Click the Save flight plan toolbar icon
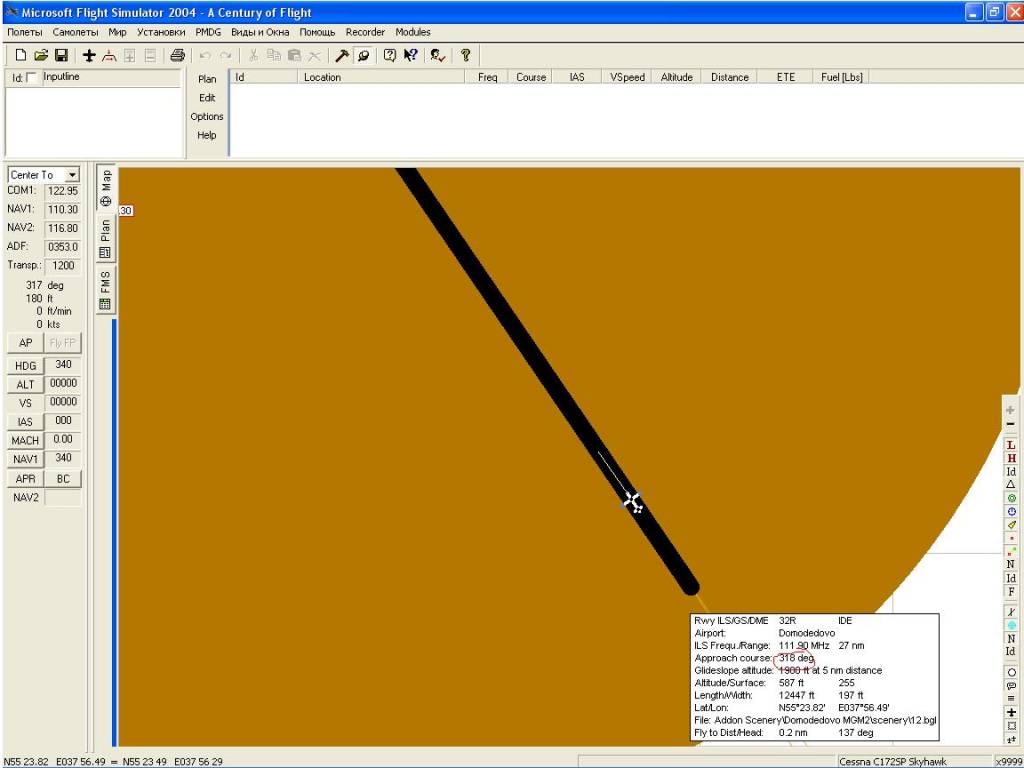 point(61,55)
